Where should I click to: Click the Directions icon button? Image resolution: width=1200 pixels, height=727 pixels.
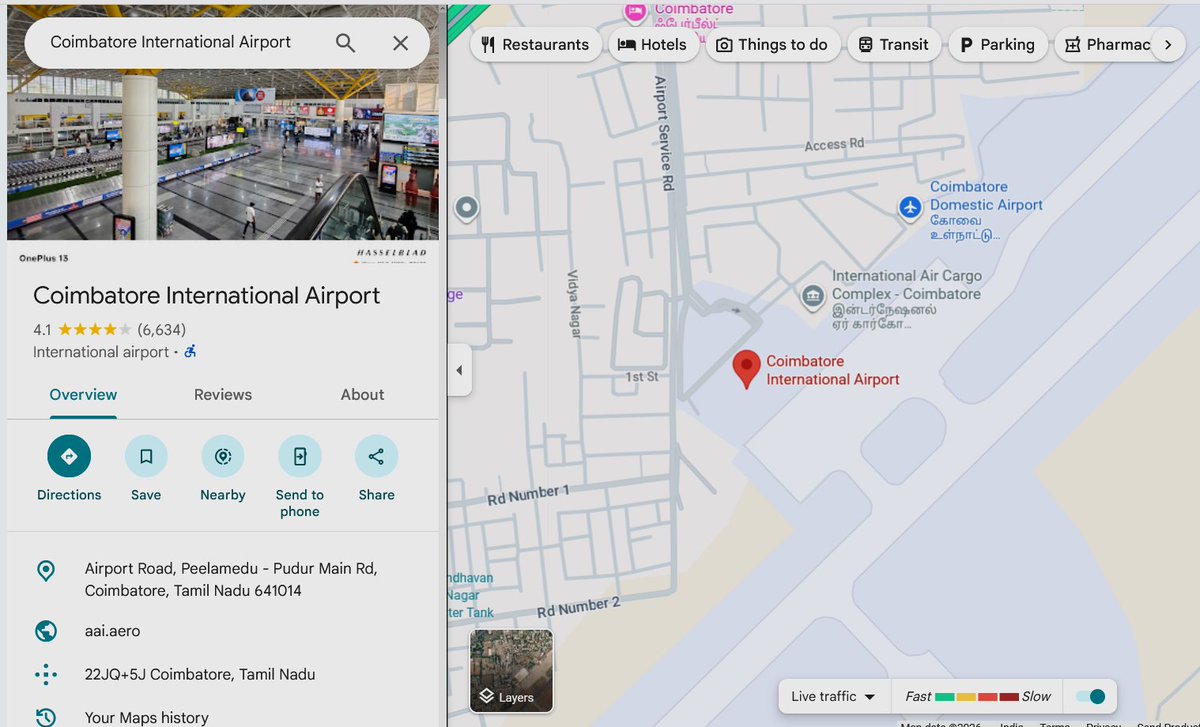[69, 456]
